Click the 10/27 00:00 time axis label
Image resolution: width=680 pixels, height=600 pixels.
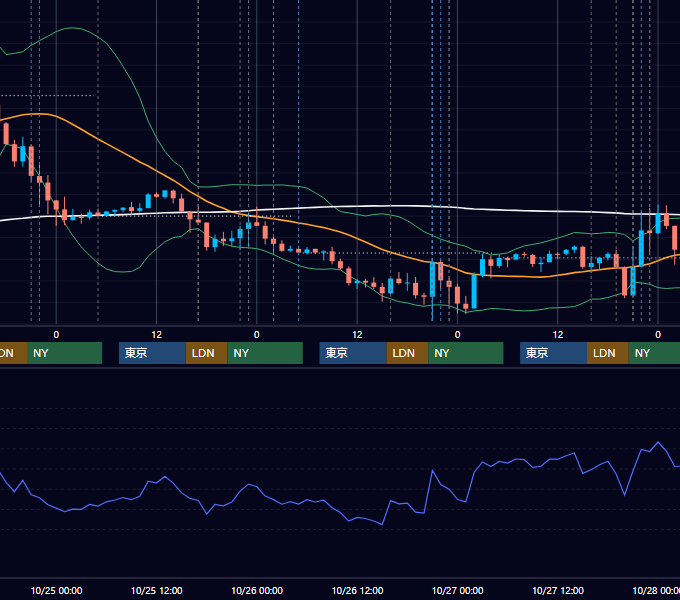(458, 590)
